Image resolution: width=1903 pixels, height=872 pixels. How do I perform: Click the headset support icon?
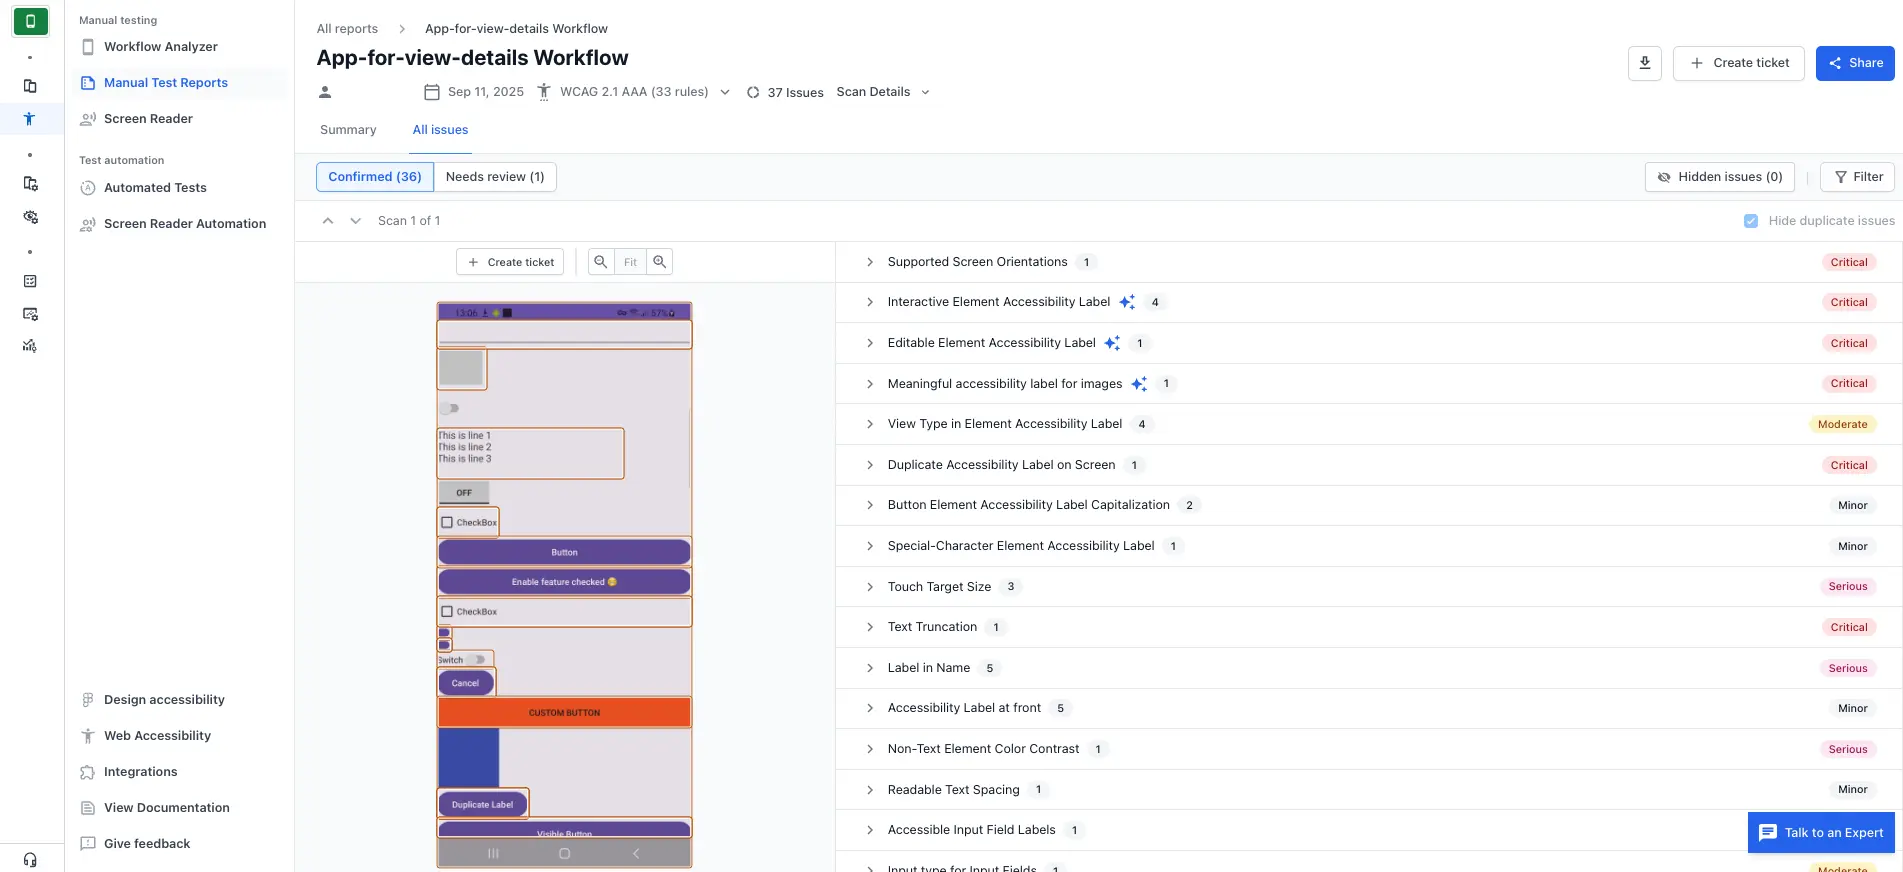(30, 859)
